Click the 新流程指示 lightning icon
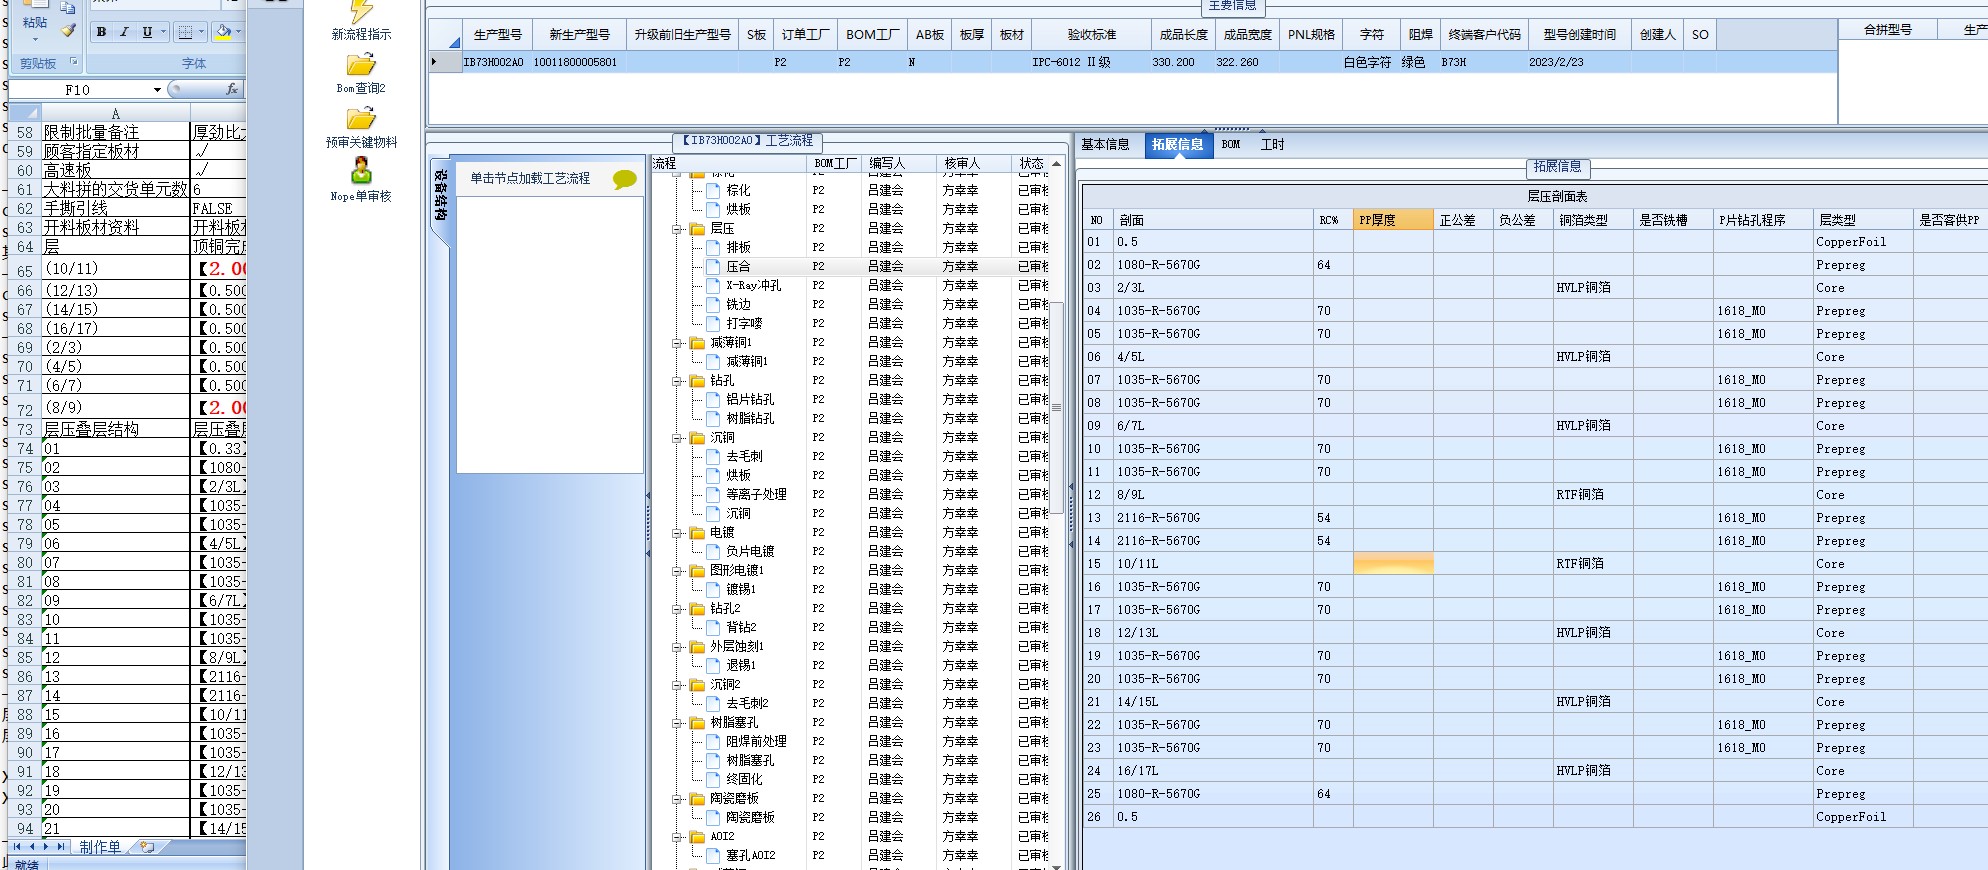The height and width of the screenshot is (870, 1988). [361, 11]
